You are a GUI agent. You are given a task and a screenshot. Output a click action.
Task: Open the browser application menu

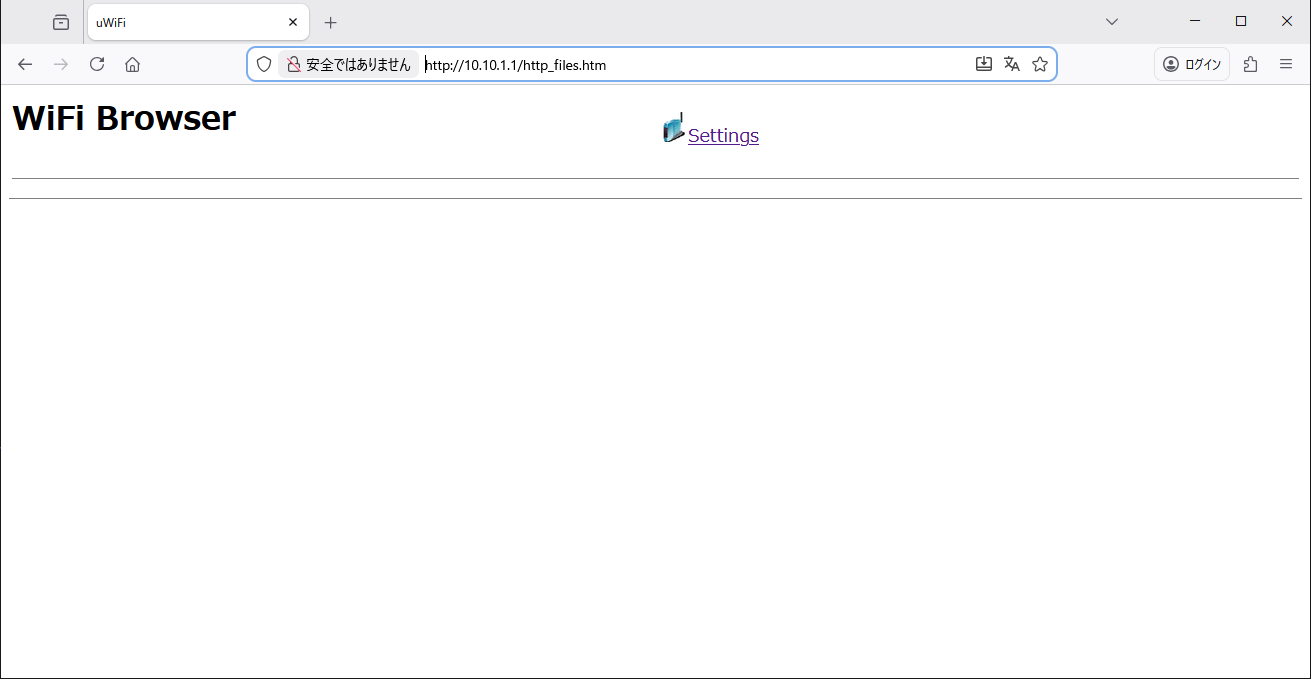pos(1286,64)
